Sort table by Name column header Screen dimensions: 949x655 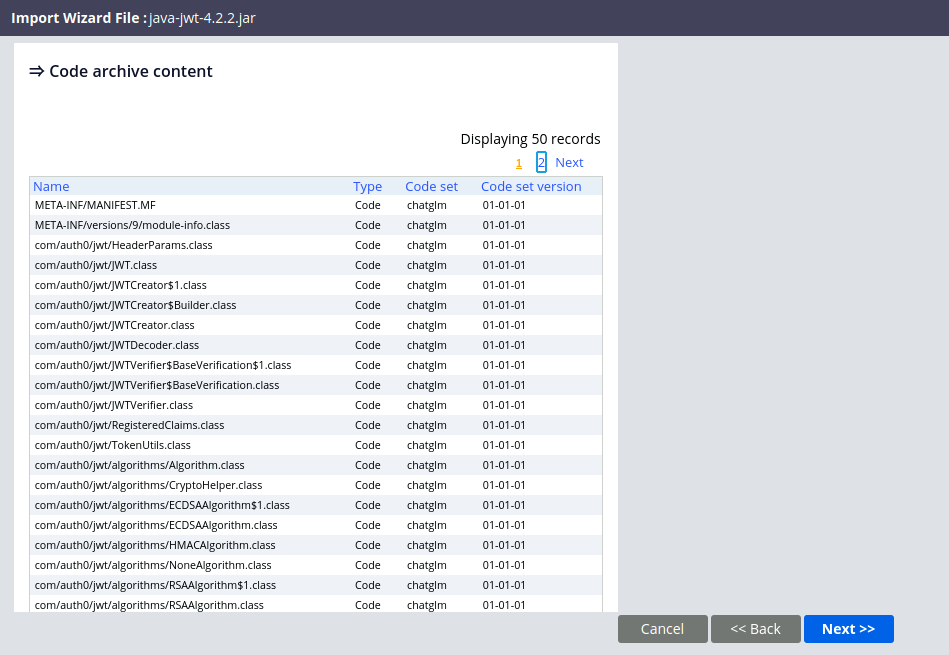[51, 186]
